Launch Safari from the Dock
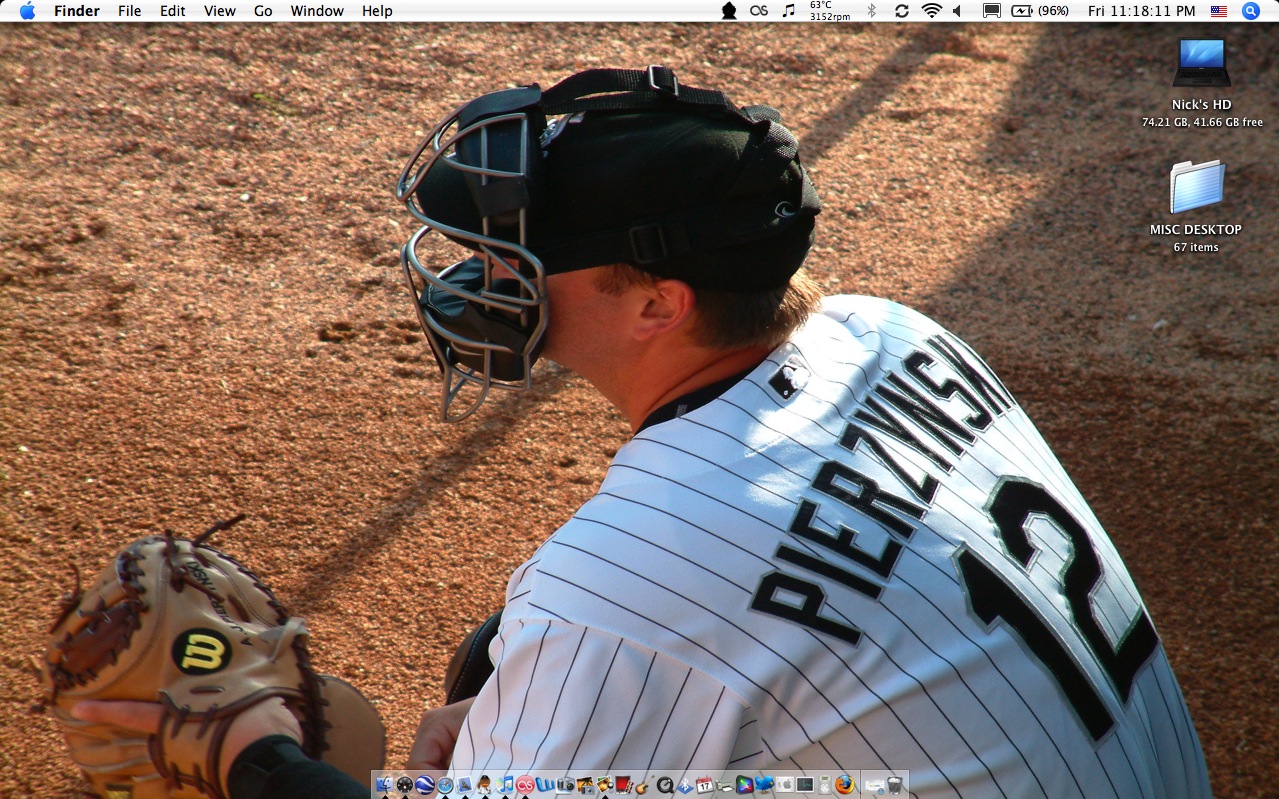1279x799 pixels. point(445,785)
